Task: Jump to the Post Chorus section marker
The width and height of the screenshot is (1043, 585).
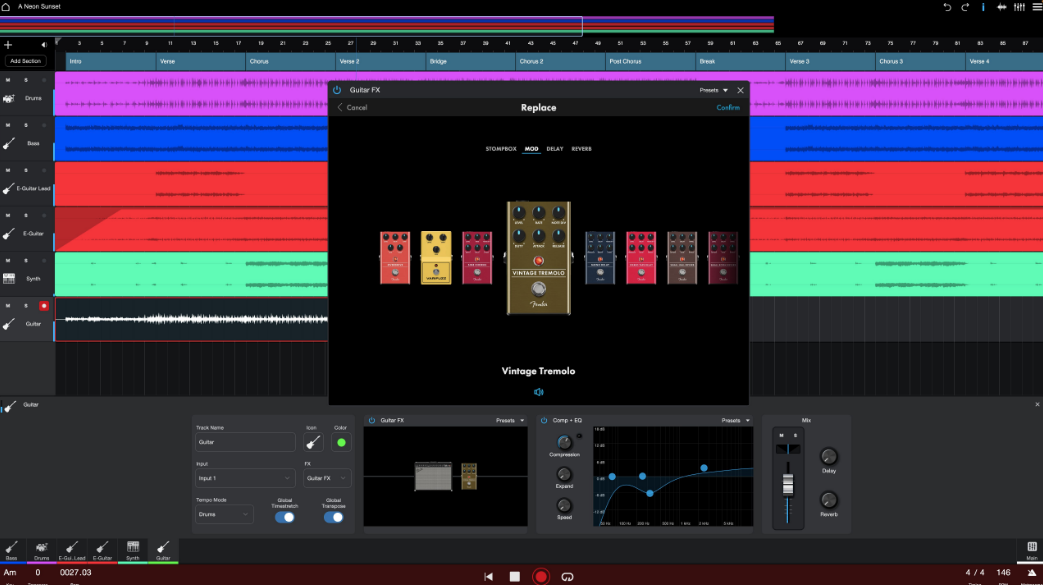Action: (x=651, y=61)
